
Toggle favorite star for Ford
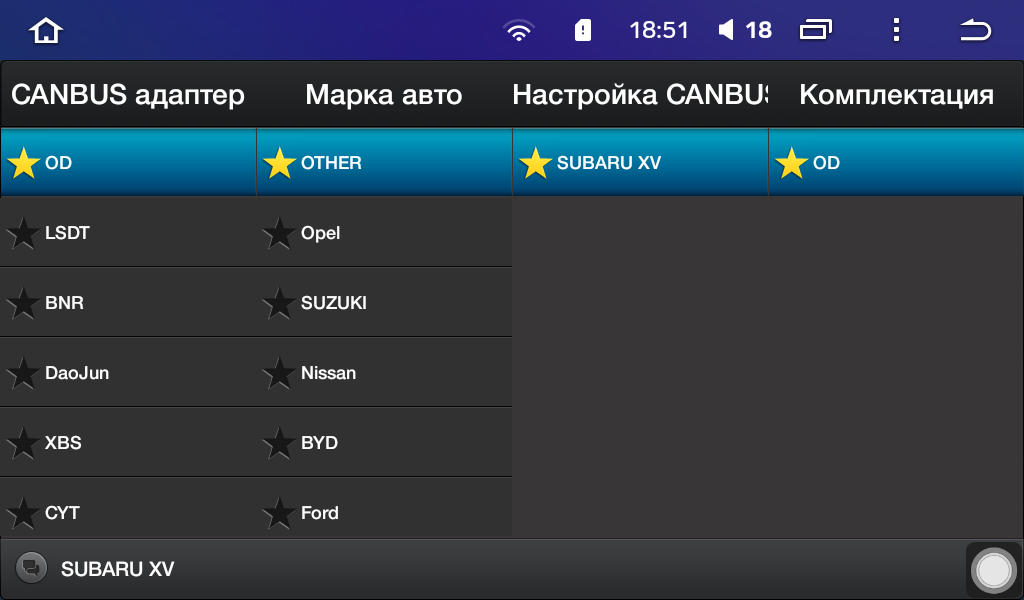(x=280, y=513)
